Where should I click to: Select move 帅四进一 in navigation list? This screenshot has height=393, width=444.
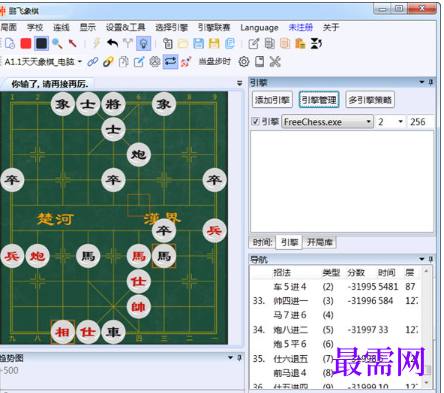290,301
